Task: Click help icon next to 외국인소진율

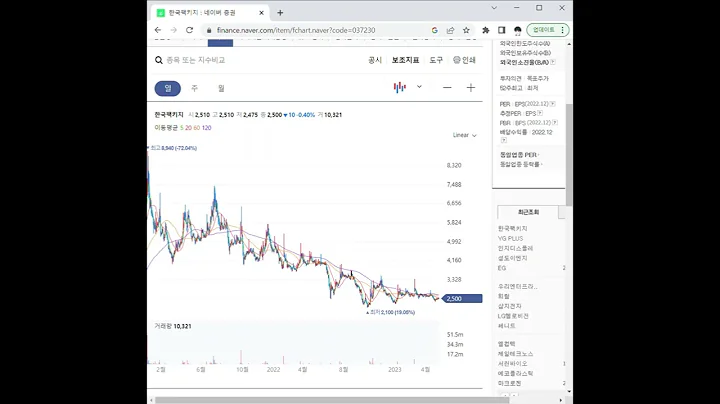Action: pyautogui.click(x=553, y=62)
